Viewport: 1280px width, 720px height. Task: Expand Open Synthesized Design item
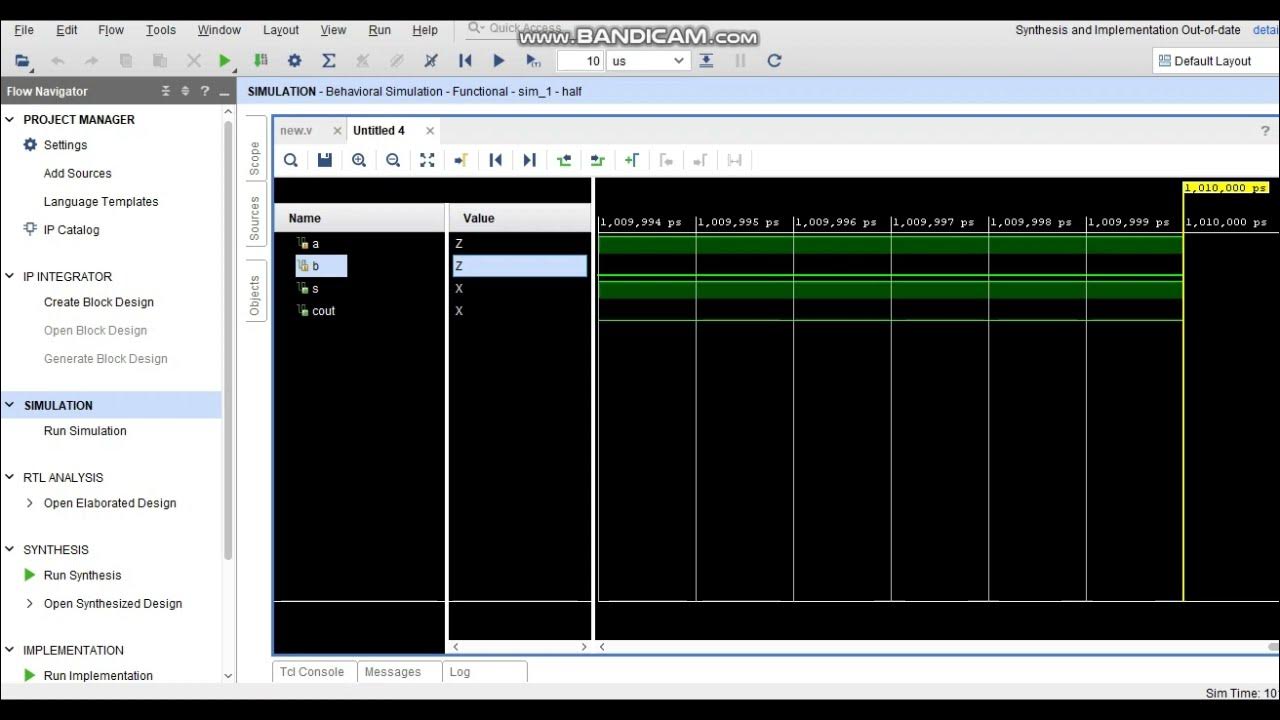(x=30, y=603)
